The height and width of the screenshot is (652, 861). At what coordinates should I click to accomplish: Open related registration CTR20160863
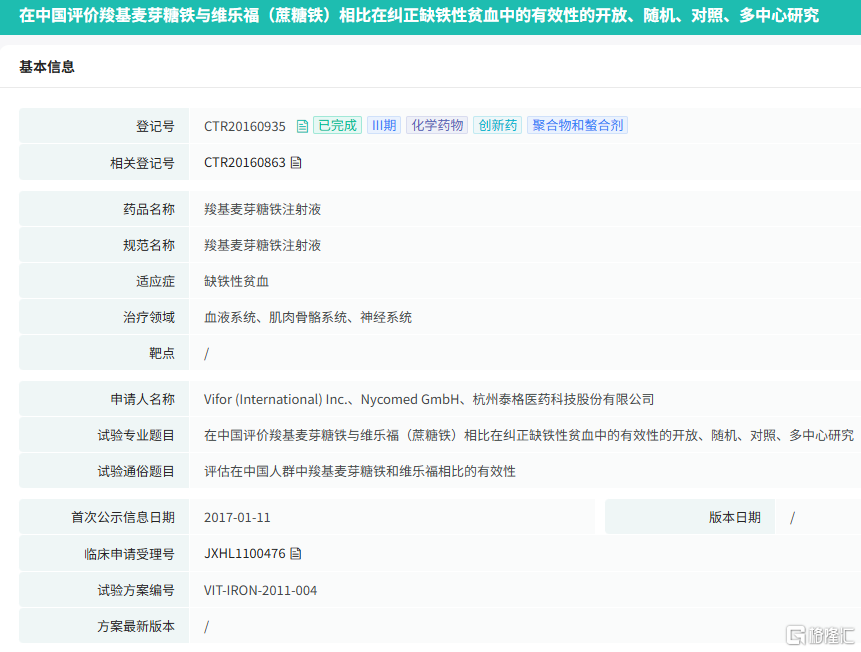tap(245, 163)
